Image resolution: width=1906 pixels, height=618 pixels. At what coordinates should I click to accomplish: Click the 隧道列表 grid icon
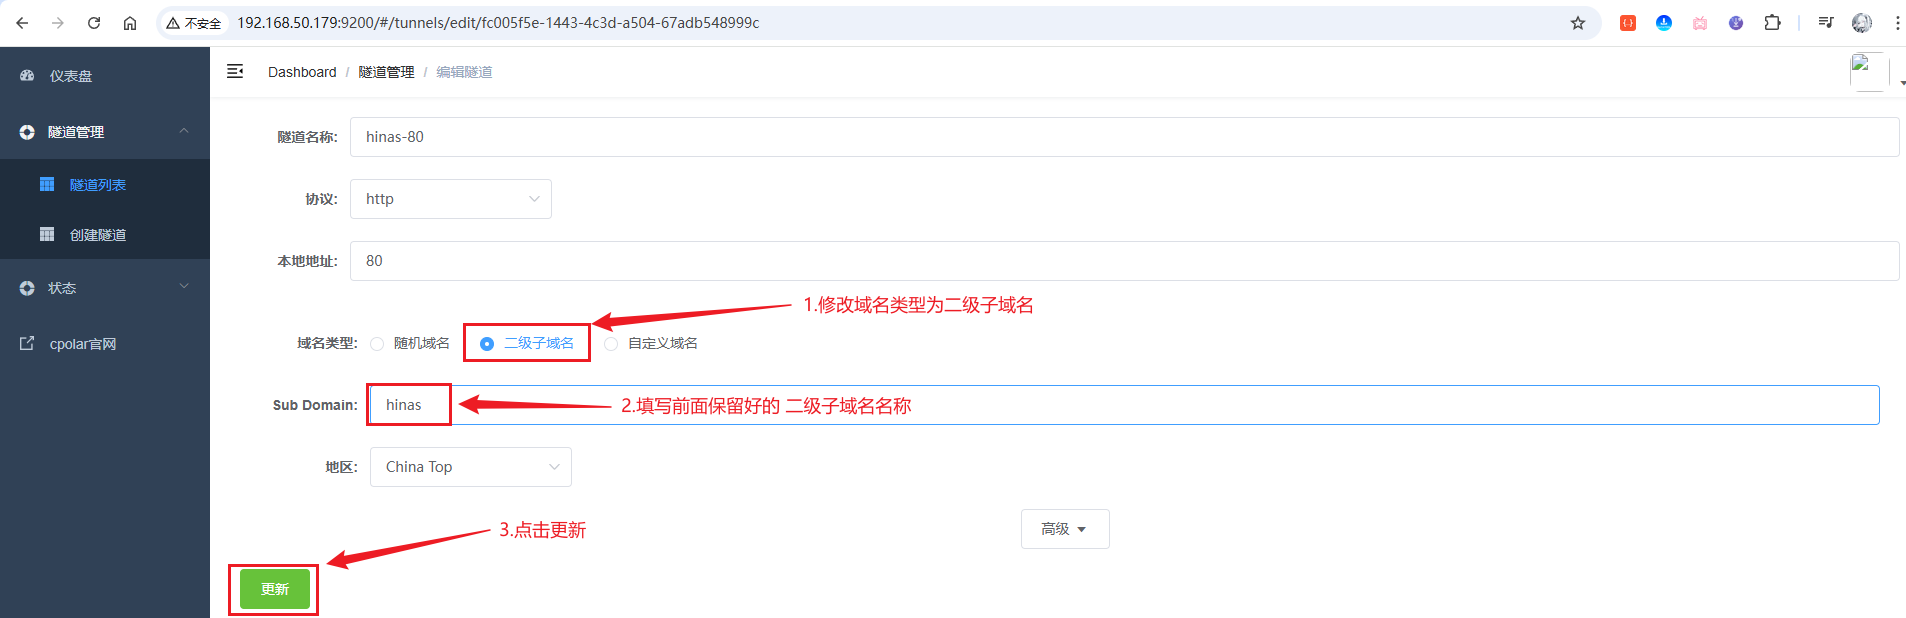click(x=47, y=184)
